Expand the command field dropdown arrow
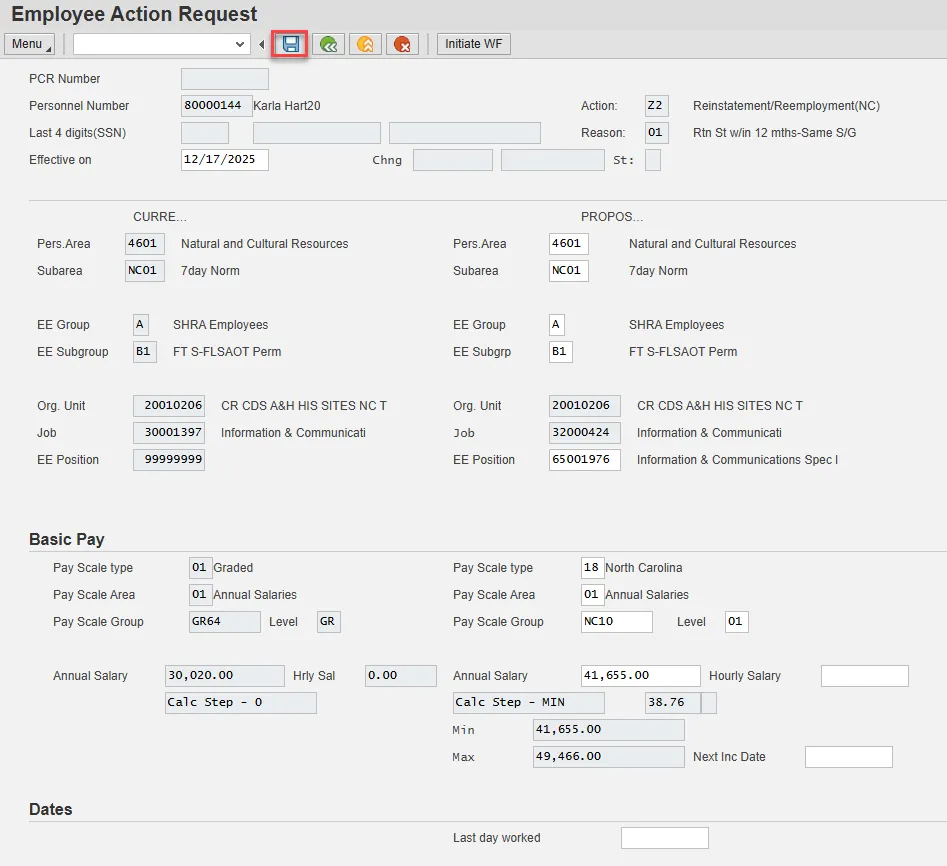The image size is (947, 866). pos(240,44)
